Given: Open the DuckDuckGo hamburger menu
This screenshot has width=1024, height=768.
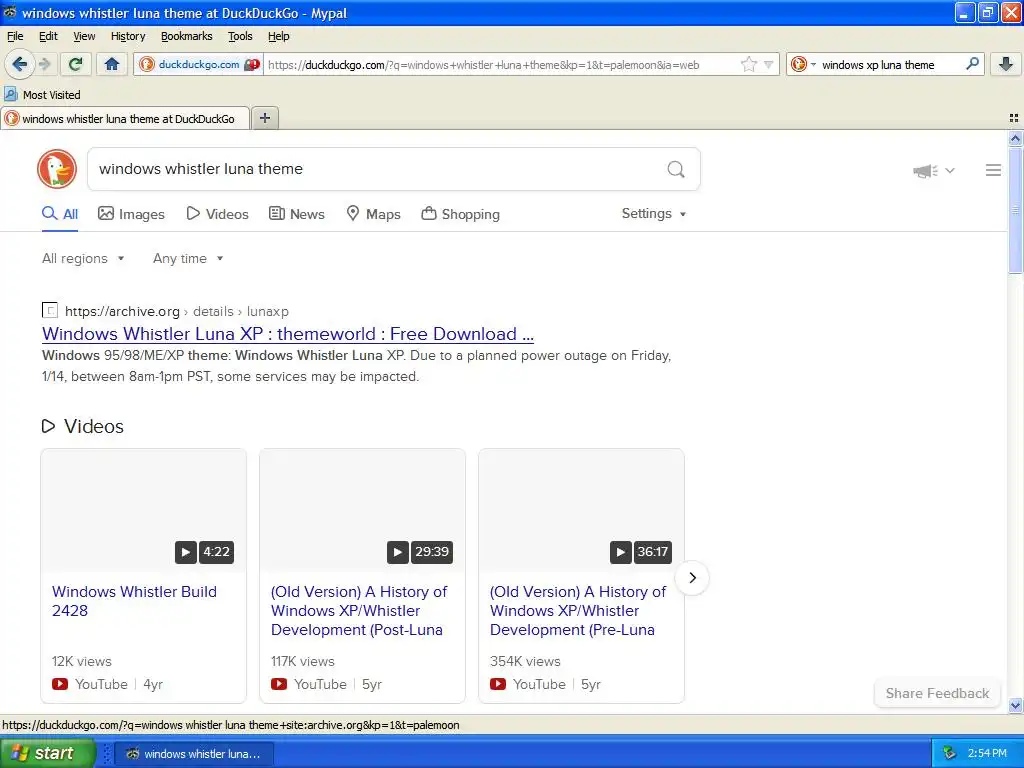Looking at the screenshot, I should pos(993,170).
